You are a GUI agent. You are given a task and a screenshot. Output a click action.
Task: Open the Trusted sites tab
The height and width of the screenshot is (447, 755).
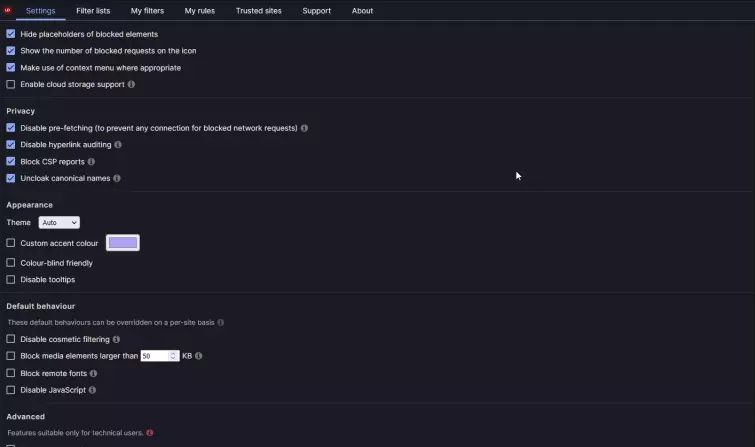(x=257, y=11)
